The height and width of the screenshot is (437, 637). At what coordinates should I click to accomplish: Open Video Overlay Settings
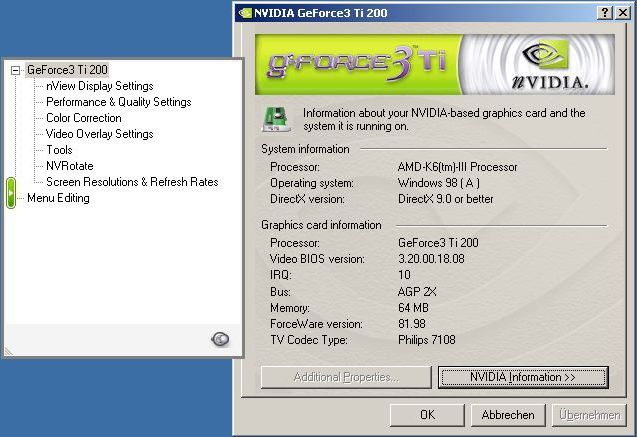[x=100, y=134]
